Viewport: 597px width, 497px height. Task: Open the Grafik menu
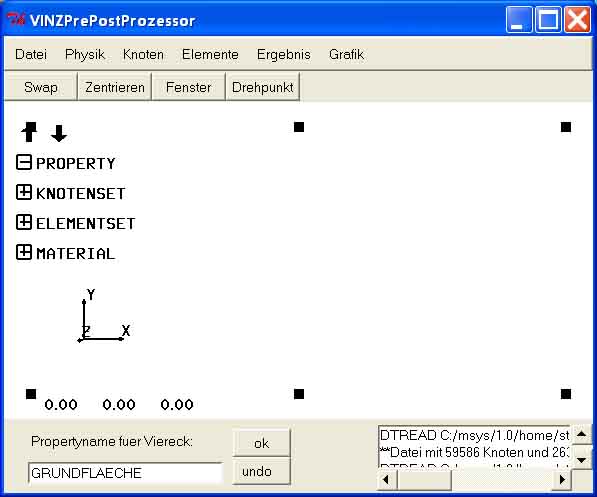point(346,54)
